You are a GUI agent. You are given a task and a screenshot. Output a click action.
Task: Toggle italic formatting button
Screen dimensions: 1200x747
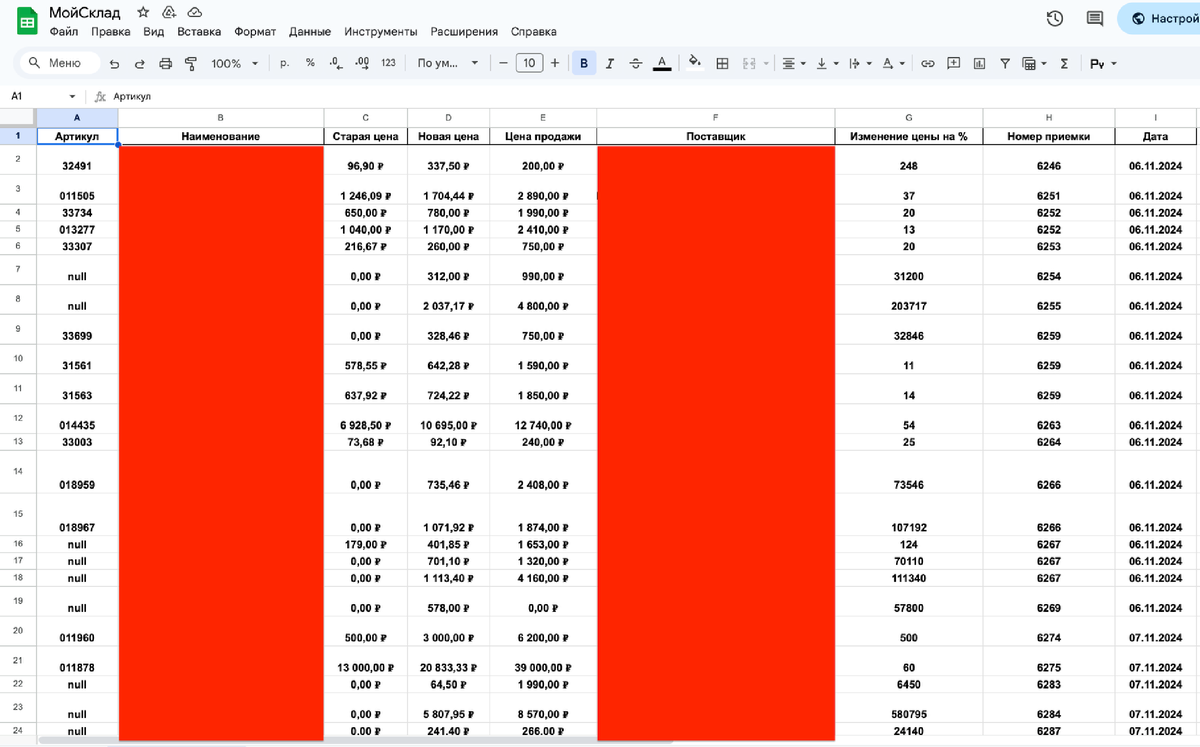pyautogui.click(x=609, y=63)
